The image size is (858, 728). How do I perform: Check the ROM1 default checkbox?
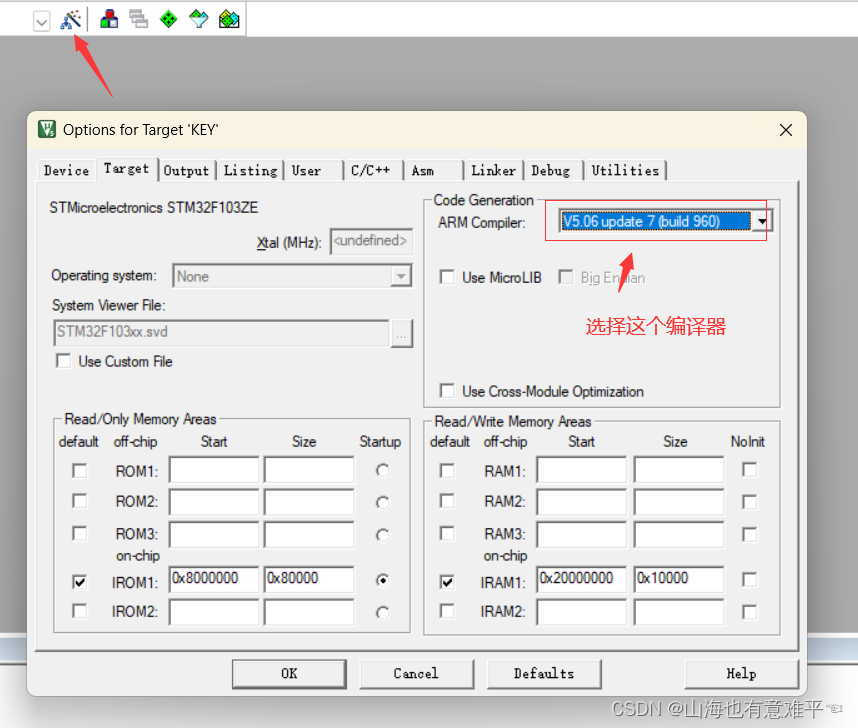pyautogui.click(x=80, y=471)
